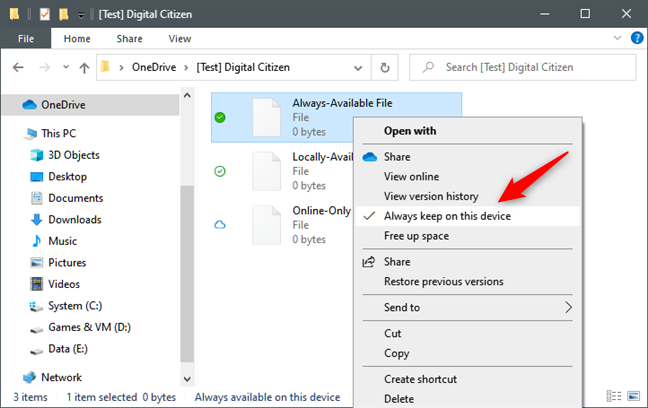Select Network in the navigation pane

click(61, 377)
